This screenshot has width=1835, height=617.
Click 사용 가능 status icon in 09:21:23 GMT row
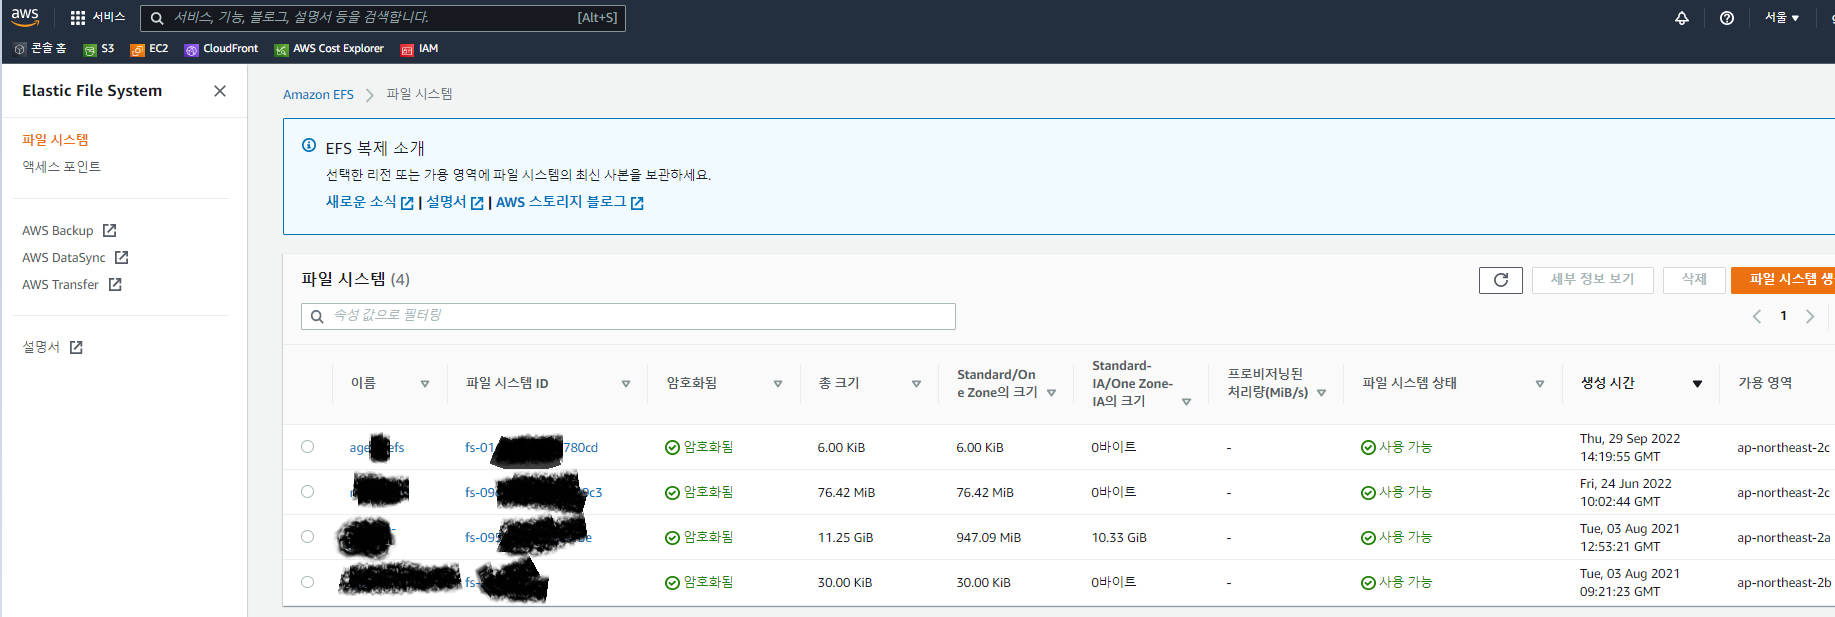pos(1368,583)
